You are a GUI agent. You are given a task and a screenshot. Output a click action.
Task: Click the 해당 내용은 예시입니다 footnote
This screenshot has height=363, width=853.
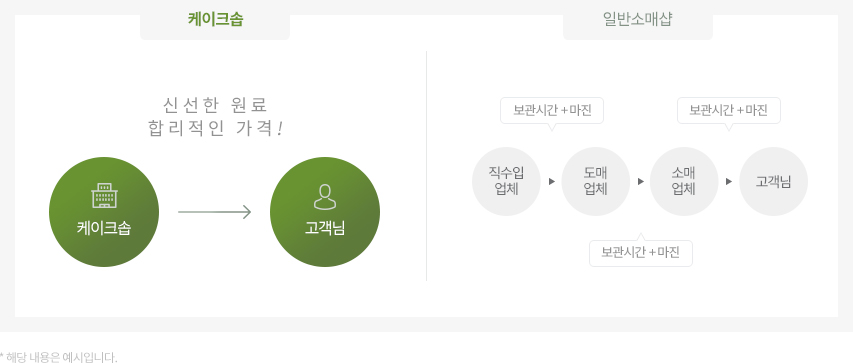coord(59,358)
